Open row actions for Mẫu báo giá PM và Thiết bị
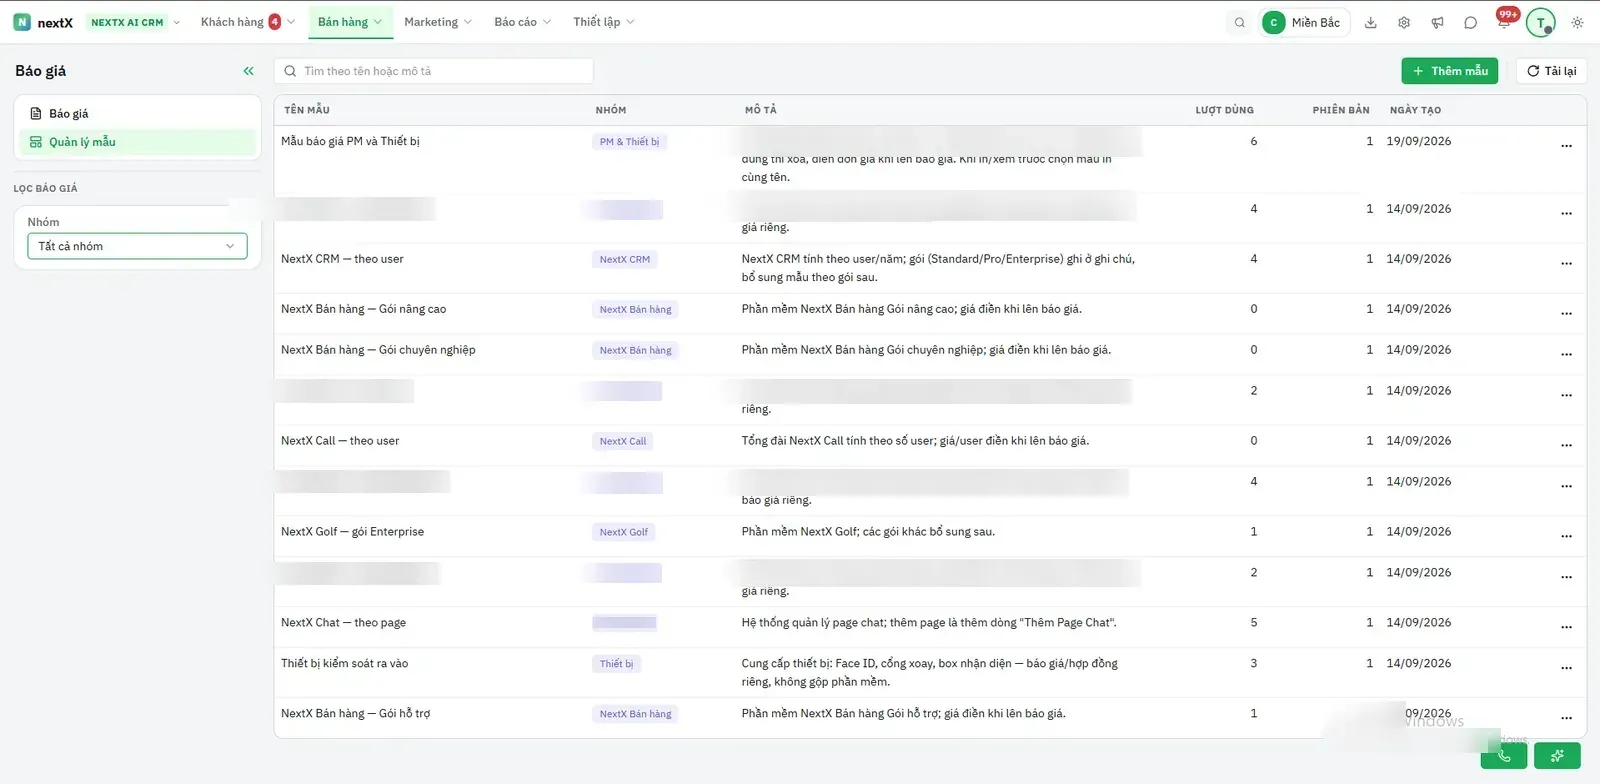 point(1567,146)
